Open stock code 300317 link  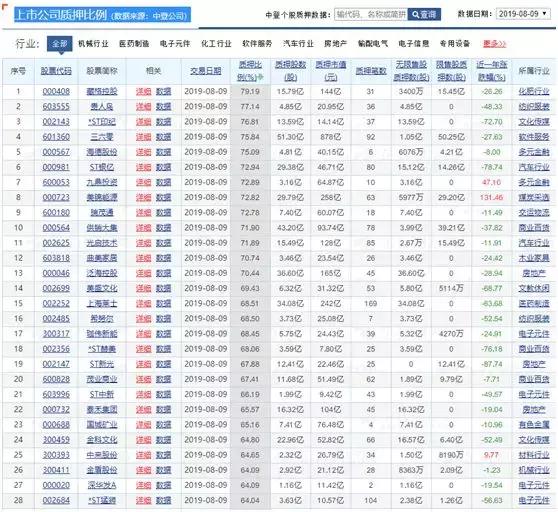tap(56, 334)
